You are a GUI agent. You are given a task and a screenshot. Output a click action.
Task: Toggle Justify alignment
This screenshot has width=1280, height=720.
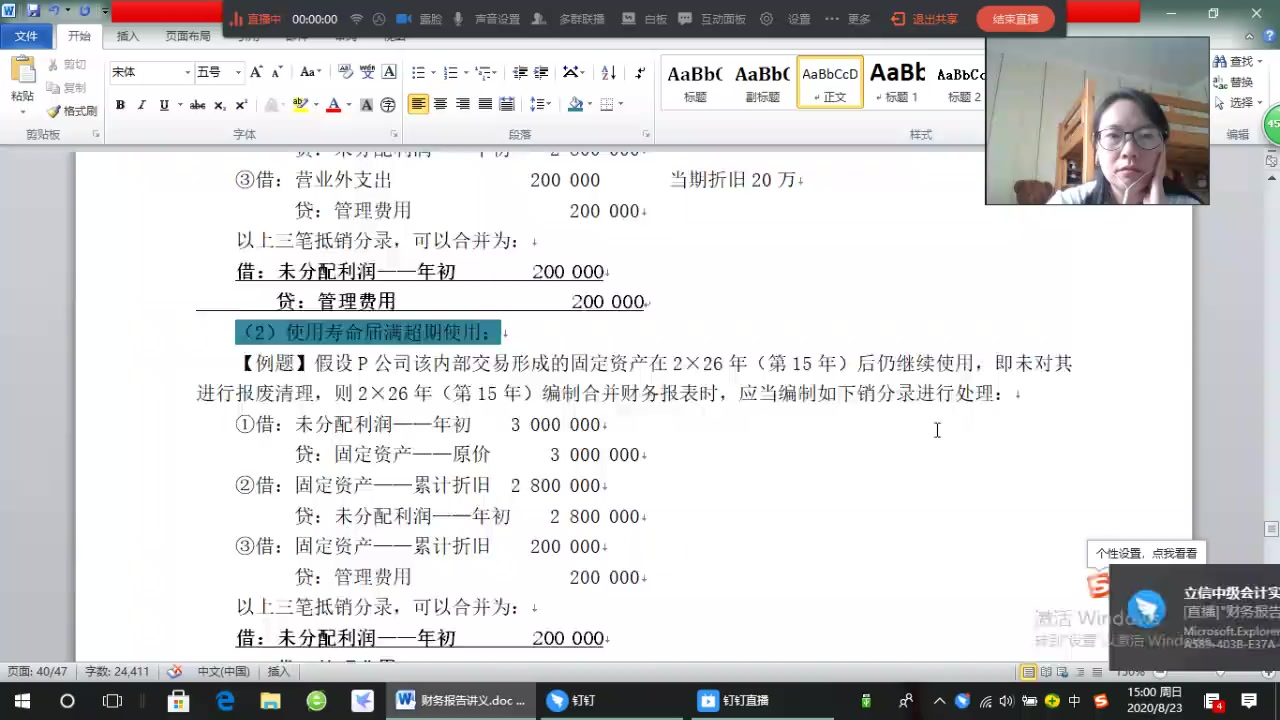coord(485,104)
